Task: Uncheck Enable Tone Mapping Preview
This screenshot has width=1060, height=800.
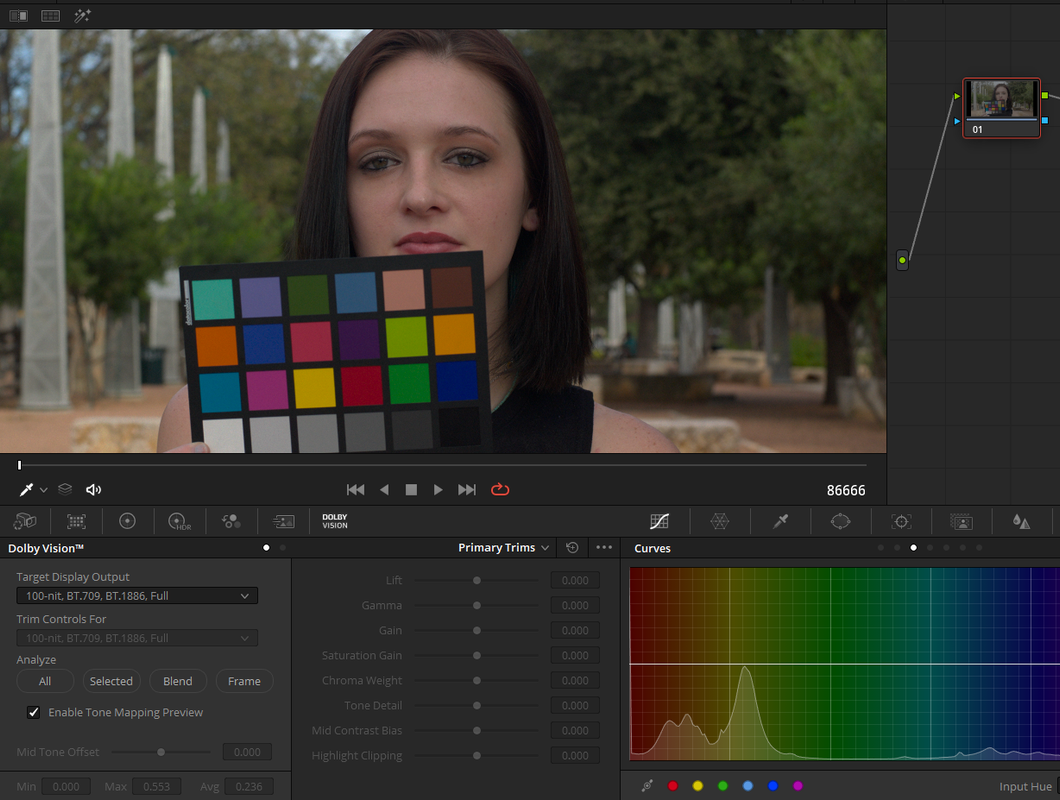Action: coord(33,712)
